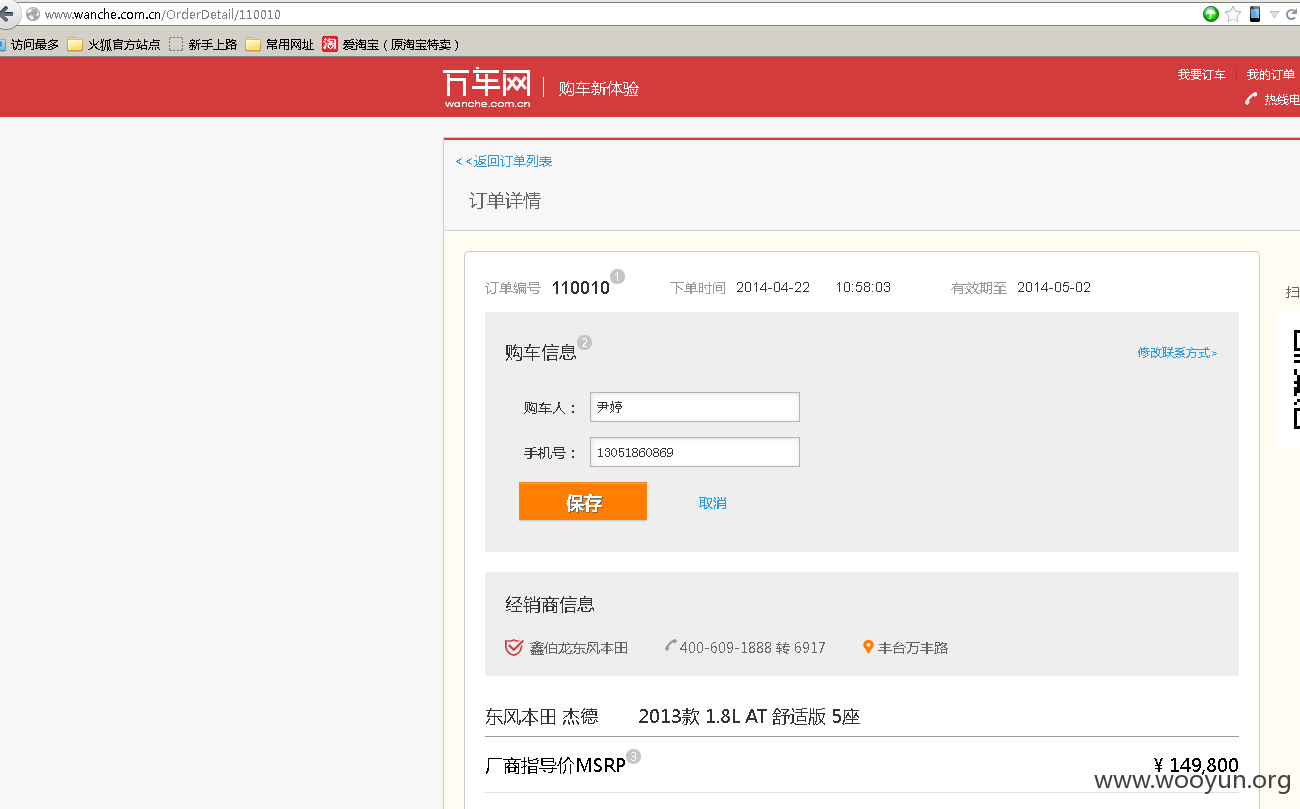
Task: Click the footnote marker 1 beside order number
Action: (x=617, y=276)
